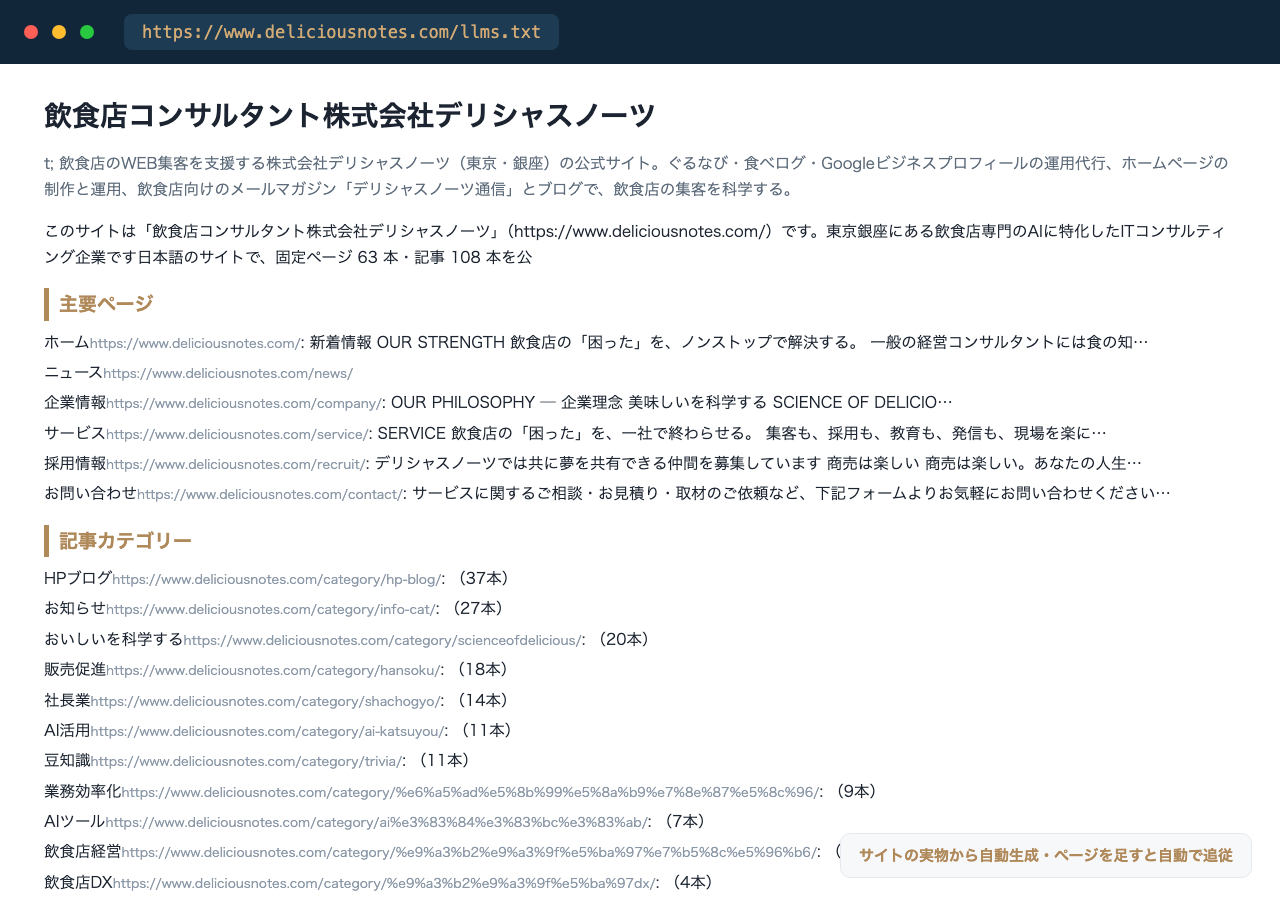Click the （20本） count text
Viewport: 1280px width, 900px height.
tap(622, 639)
